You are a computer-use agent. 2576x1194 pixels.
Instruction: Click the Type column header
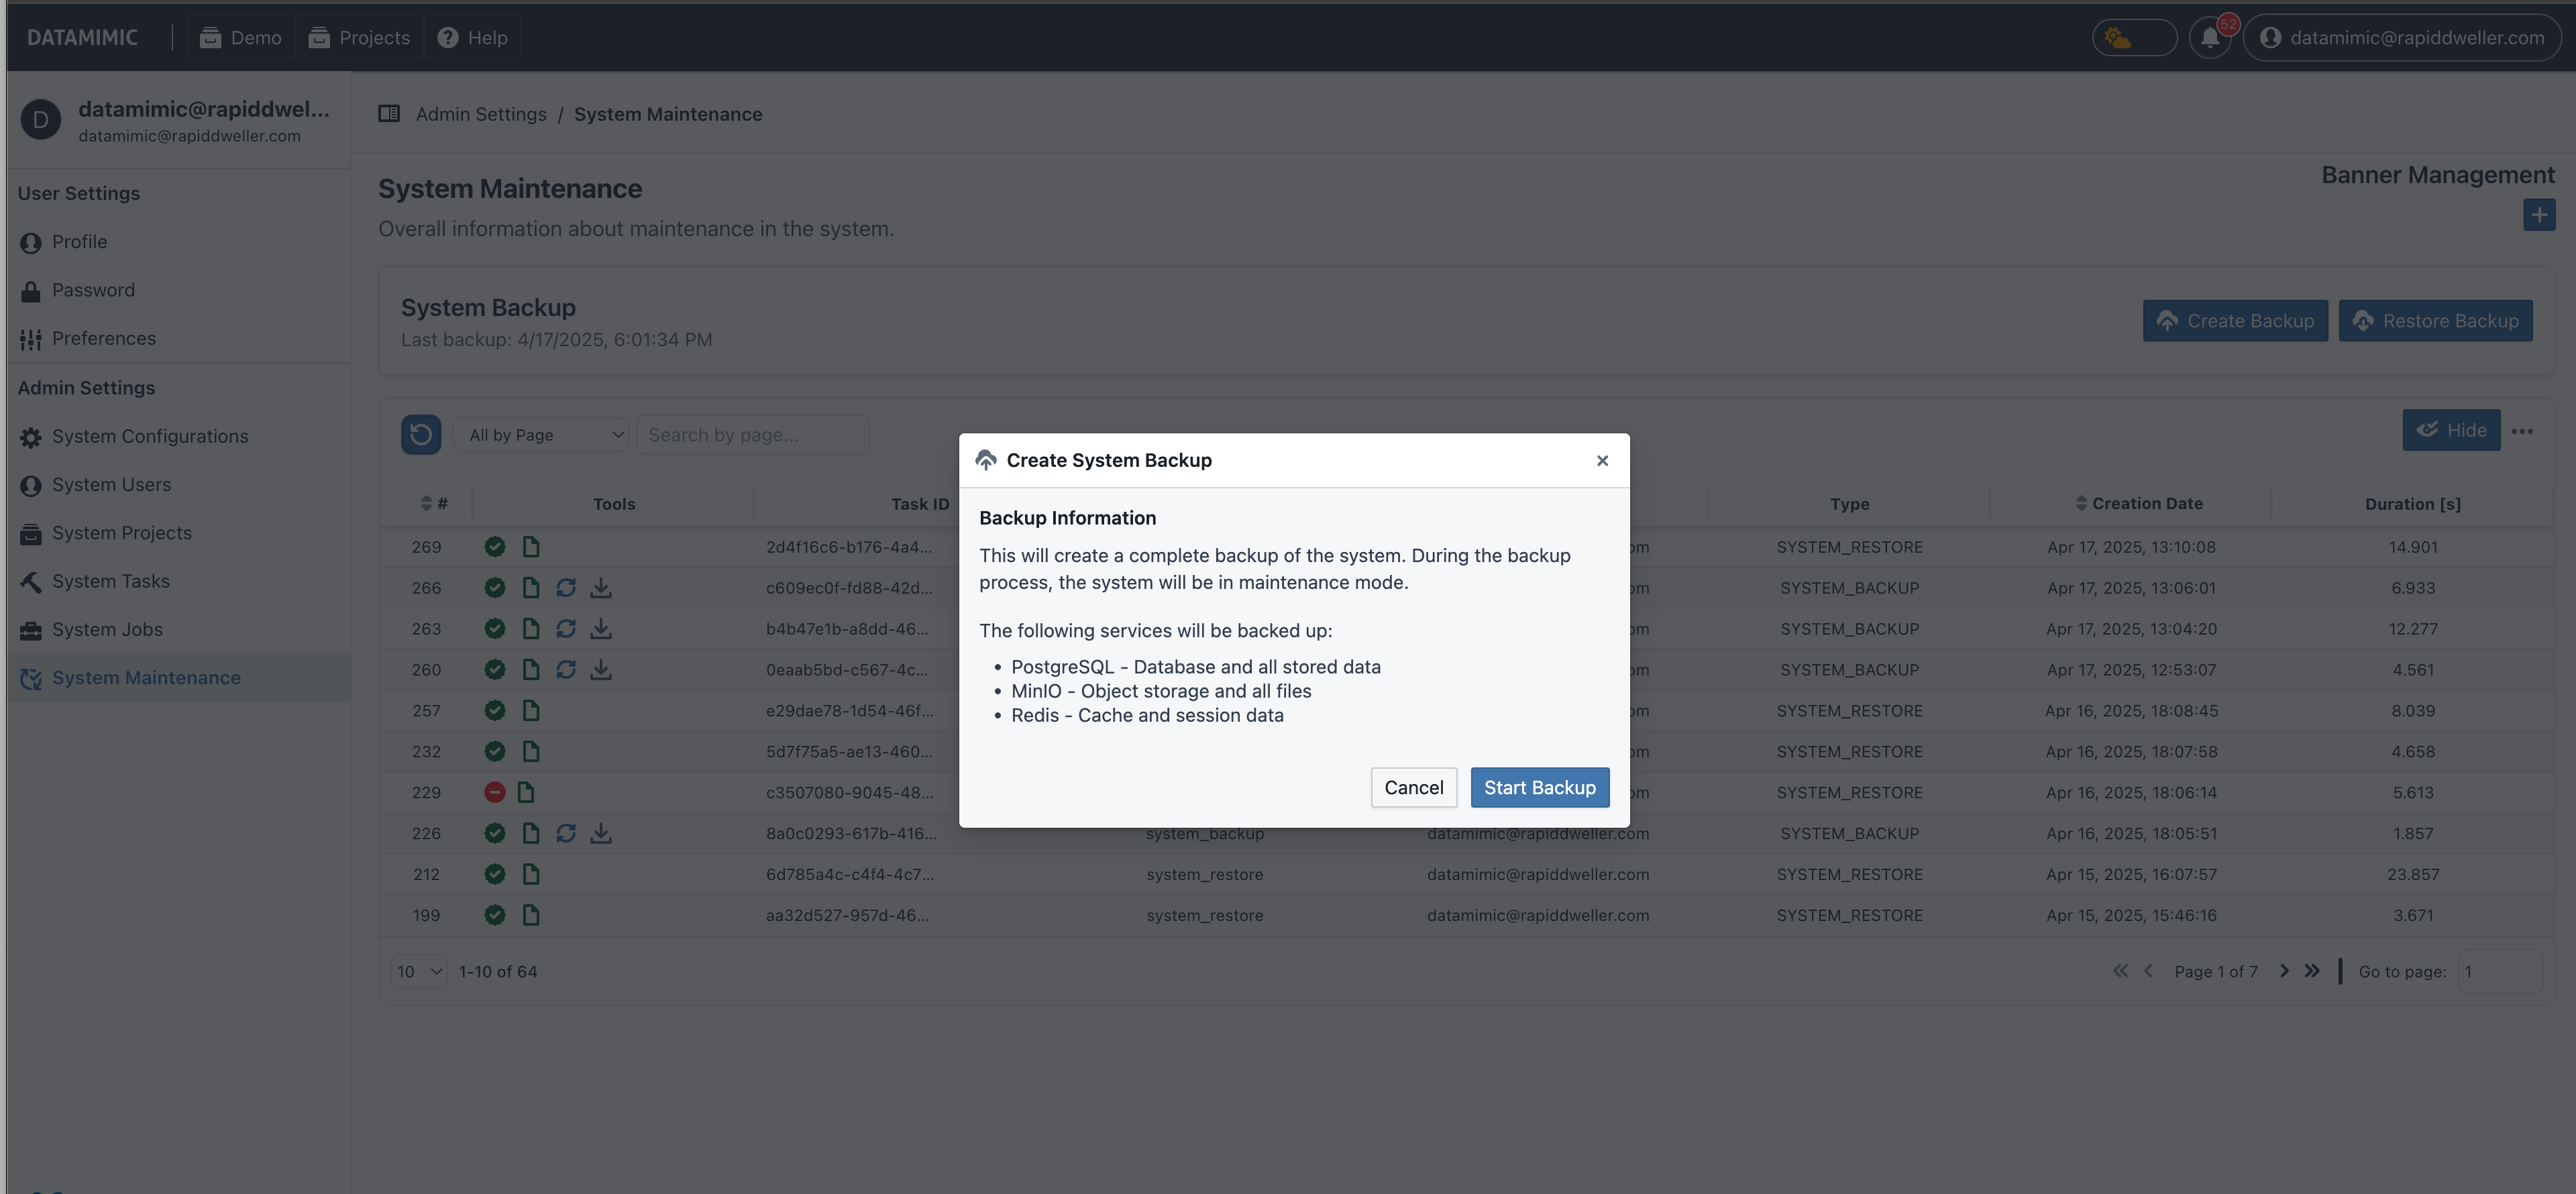point(1849,504)
